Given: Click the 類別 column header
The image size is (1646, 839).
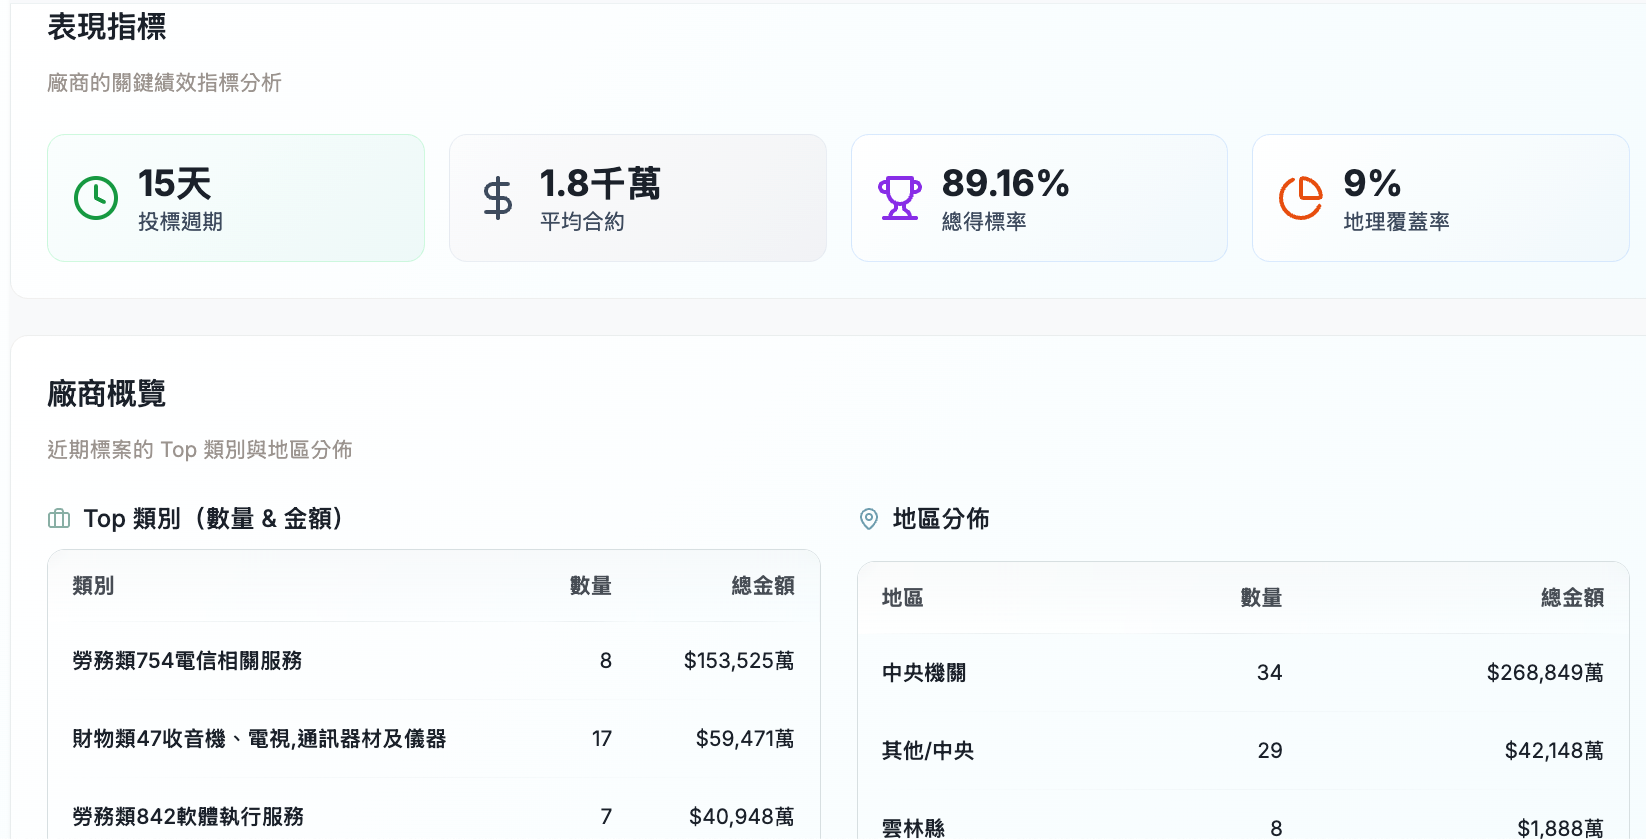Looking at the screenshot, I should 93,586.
